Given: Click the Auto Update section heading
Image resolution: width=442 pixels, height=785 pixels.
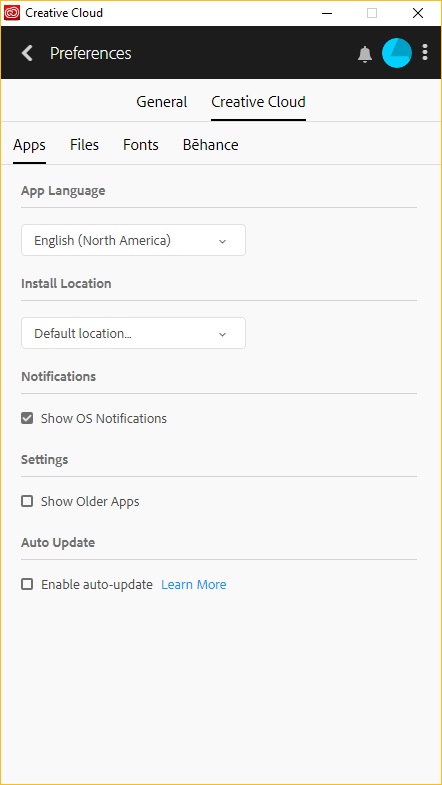Looking at the screenshot, I should point(58,543).
